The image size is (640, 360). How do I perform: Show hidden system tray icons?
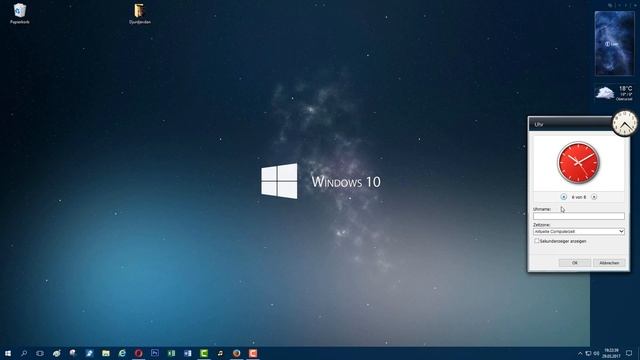point(580,353)
